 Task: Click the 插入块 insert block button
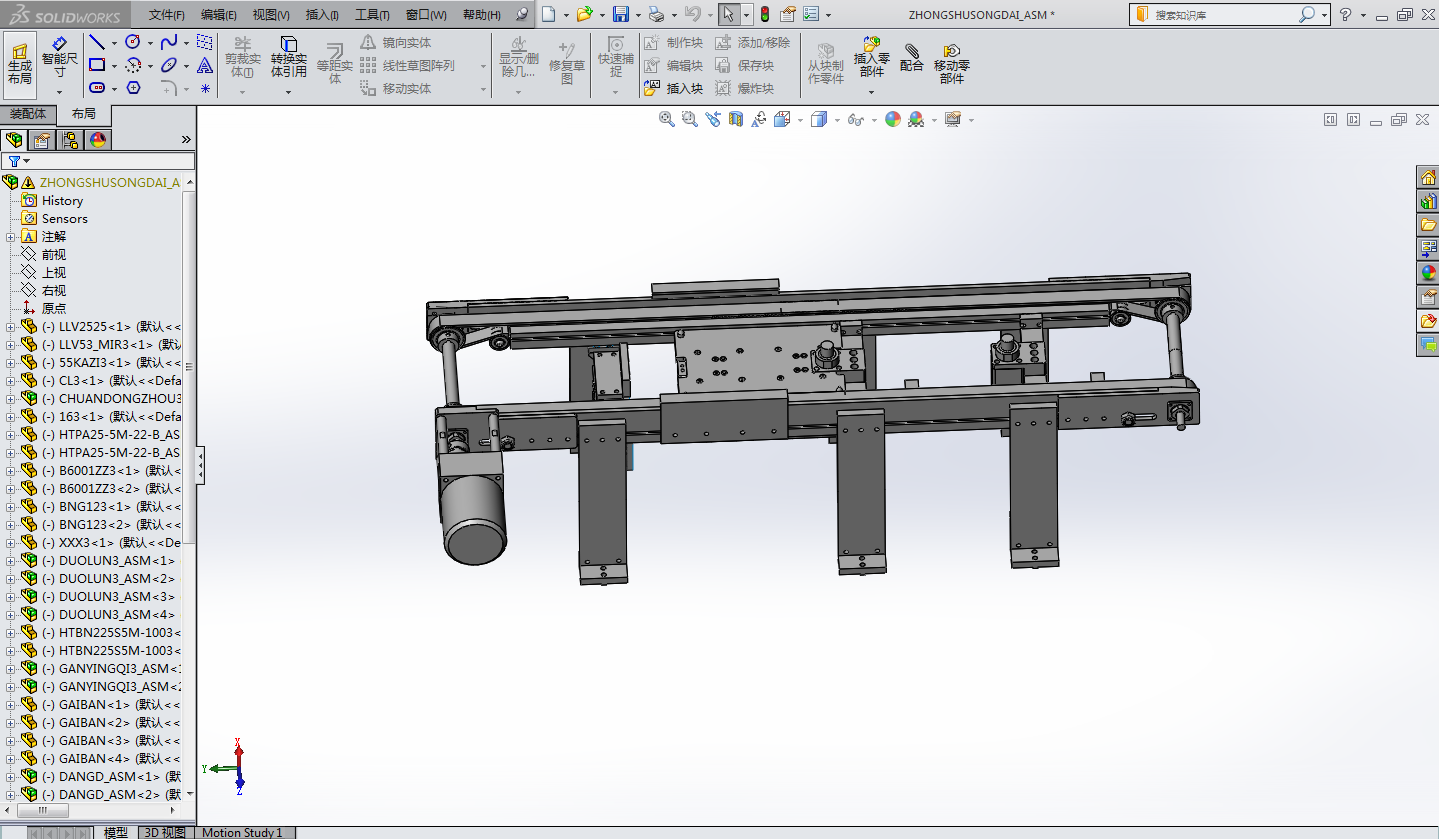coord(674,89)
